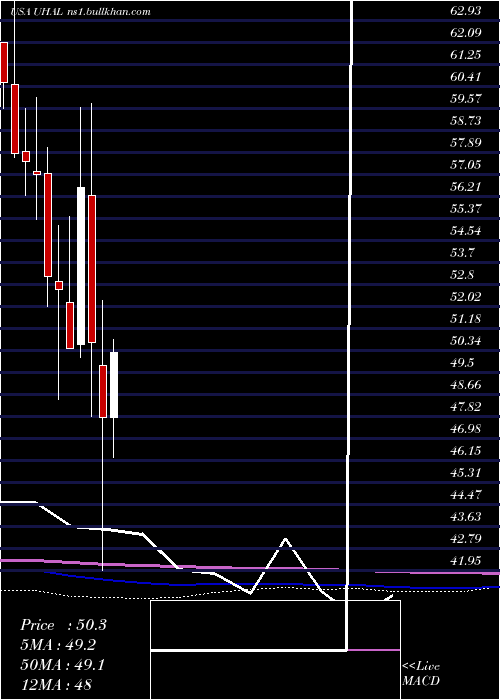The height and width of the screenshot is (700, 500).
Task: Select the 58.73 price axis label
Action: (x=466, y=121)
